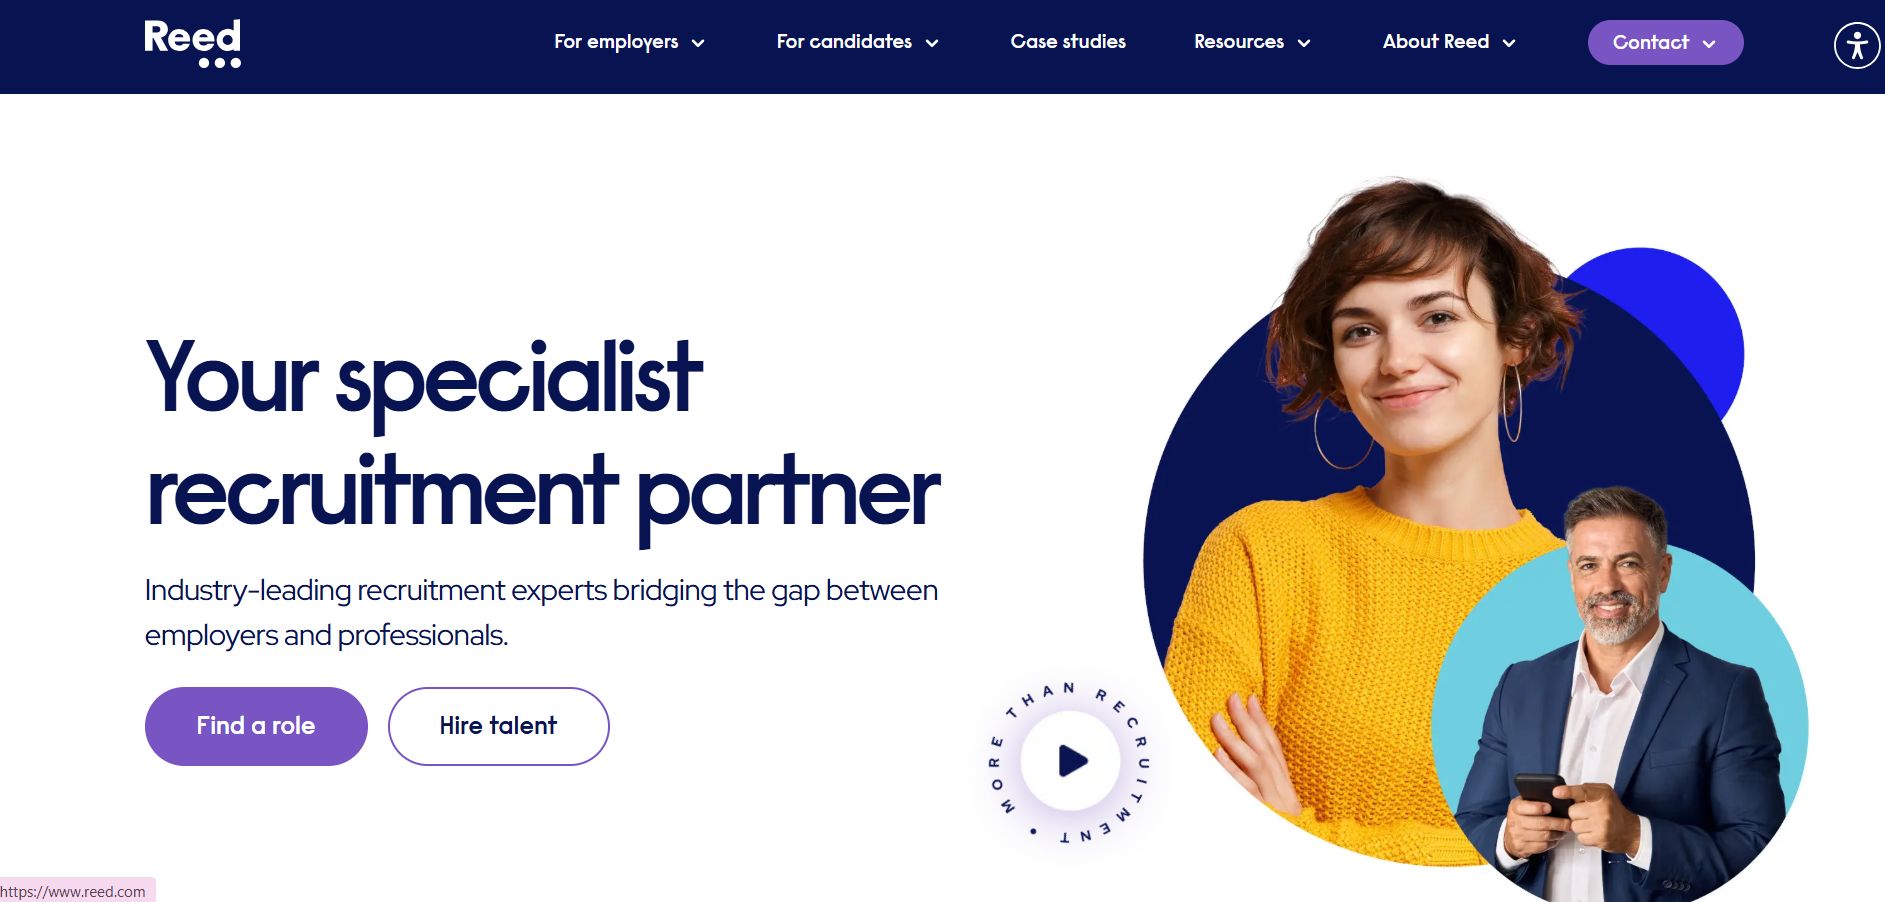Image resolution: width=1885 pixels, height=902 pixels.
Task: Expand the For employers chevron
Action: coord(698,43)
